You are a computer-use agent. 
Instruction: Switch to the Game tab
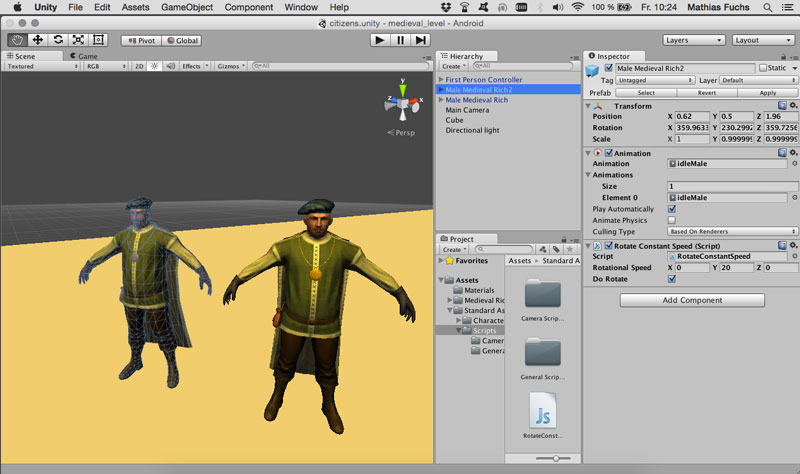[x=82, y=56]
